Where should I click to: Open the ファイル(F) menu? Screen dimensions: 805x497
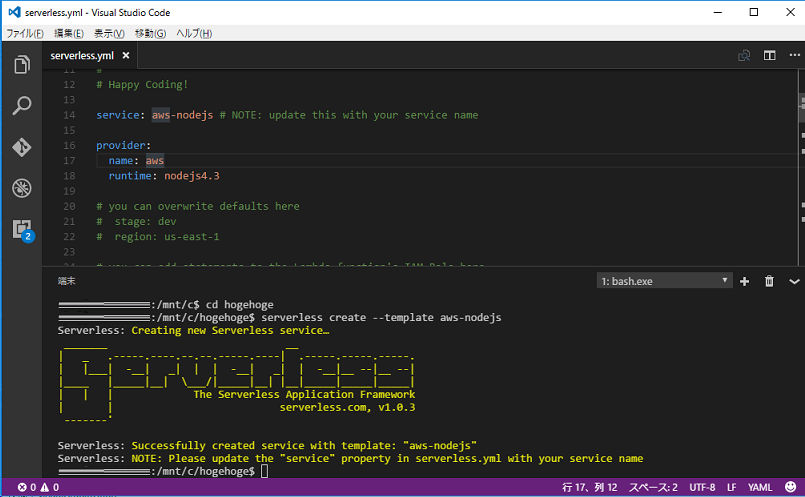[25, 33]
